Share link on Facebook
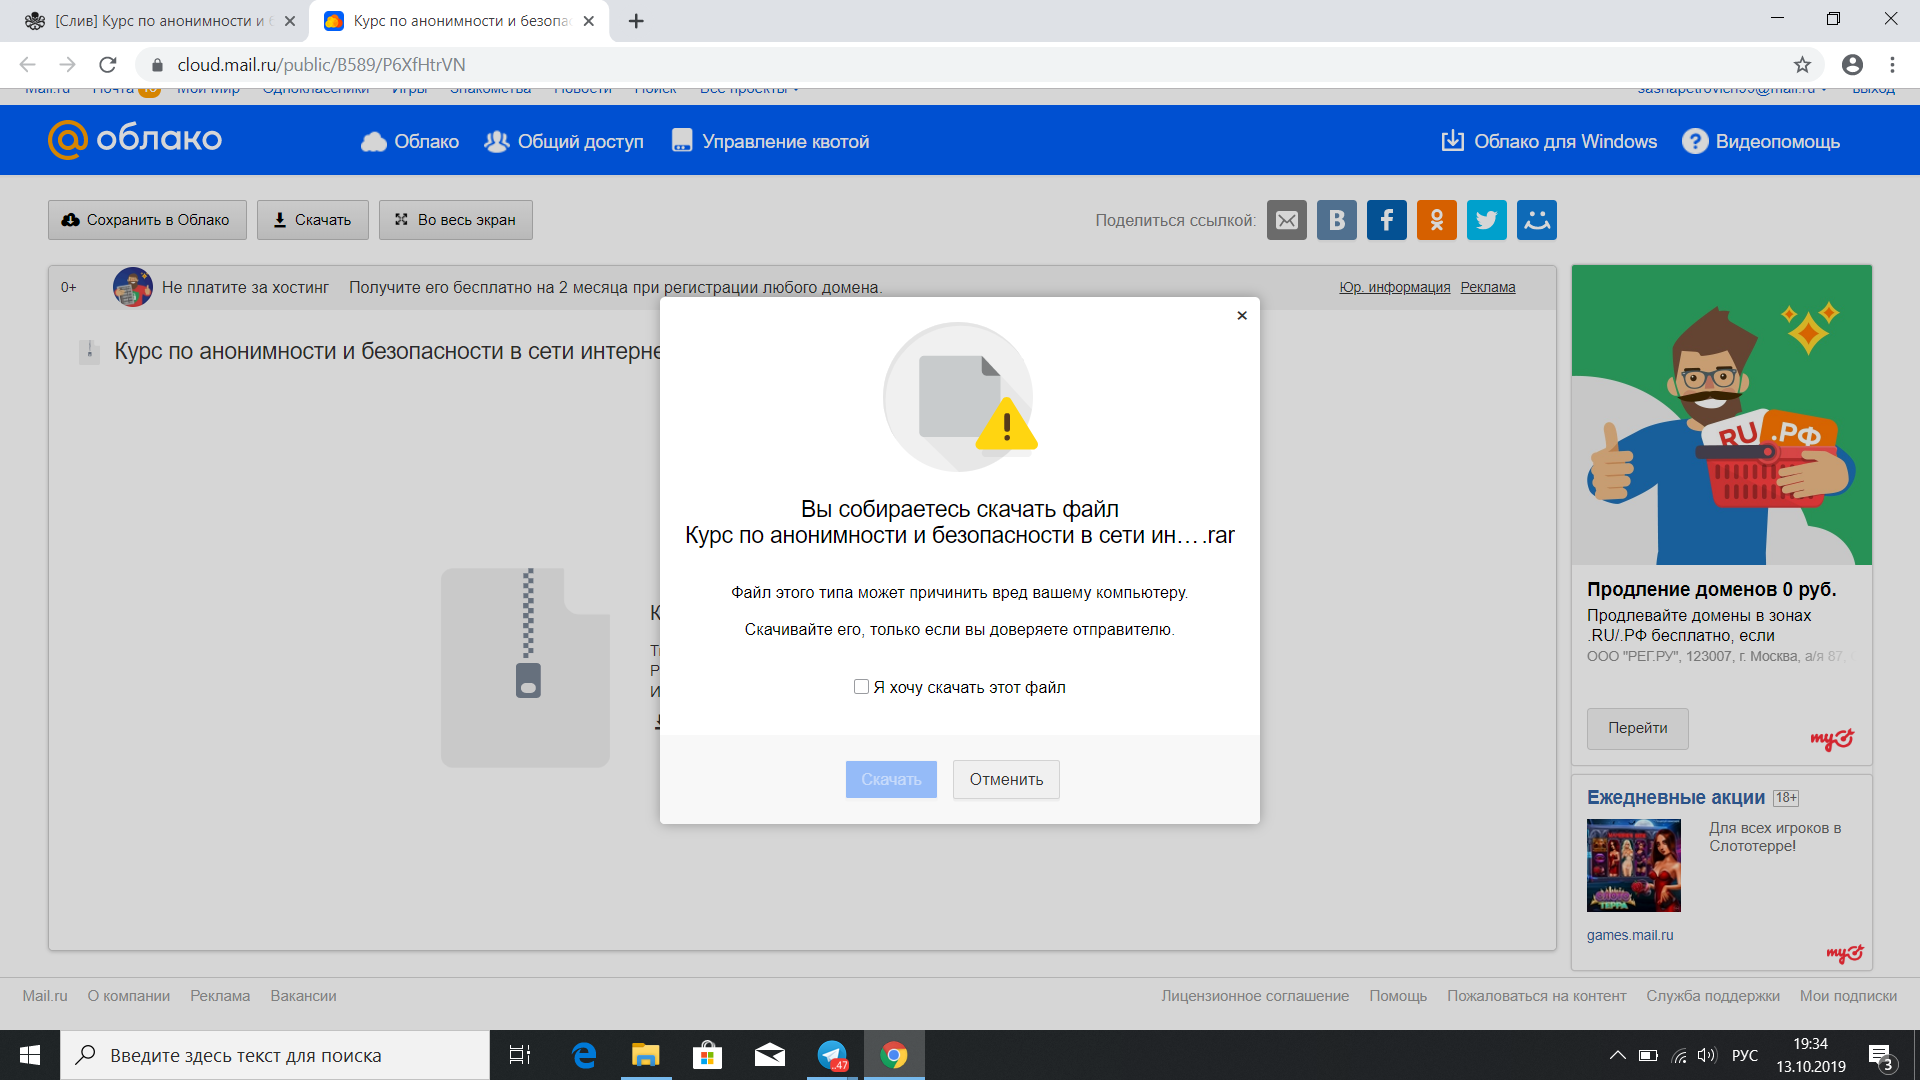Image resolution: width=1920 pixels, height=1080 pixels. pyautogui.click(x=1386, y=220)
